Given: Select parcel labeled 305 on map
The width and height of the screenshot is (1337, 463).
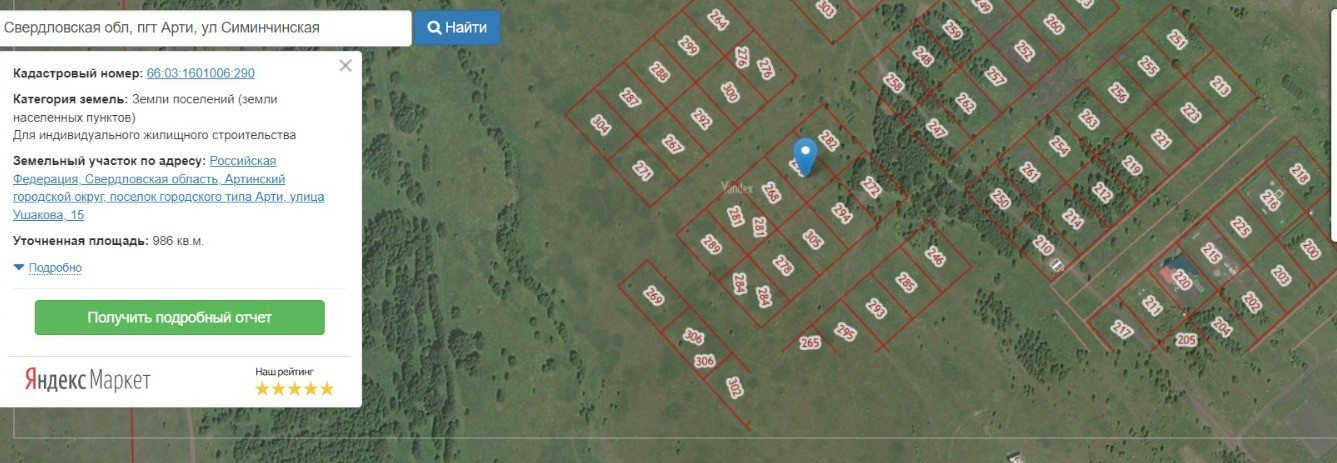Looking at the screenshot, I should point(812,240).
